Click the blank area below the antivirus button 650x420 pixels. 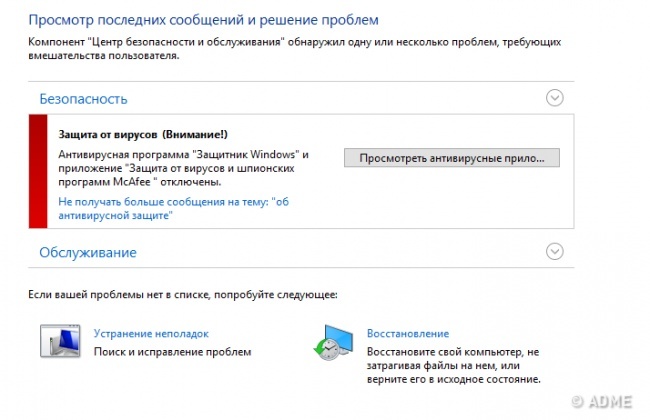point(451,200)
